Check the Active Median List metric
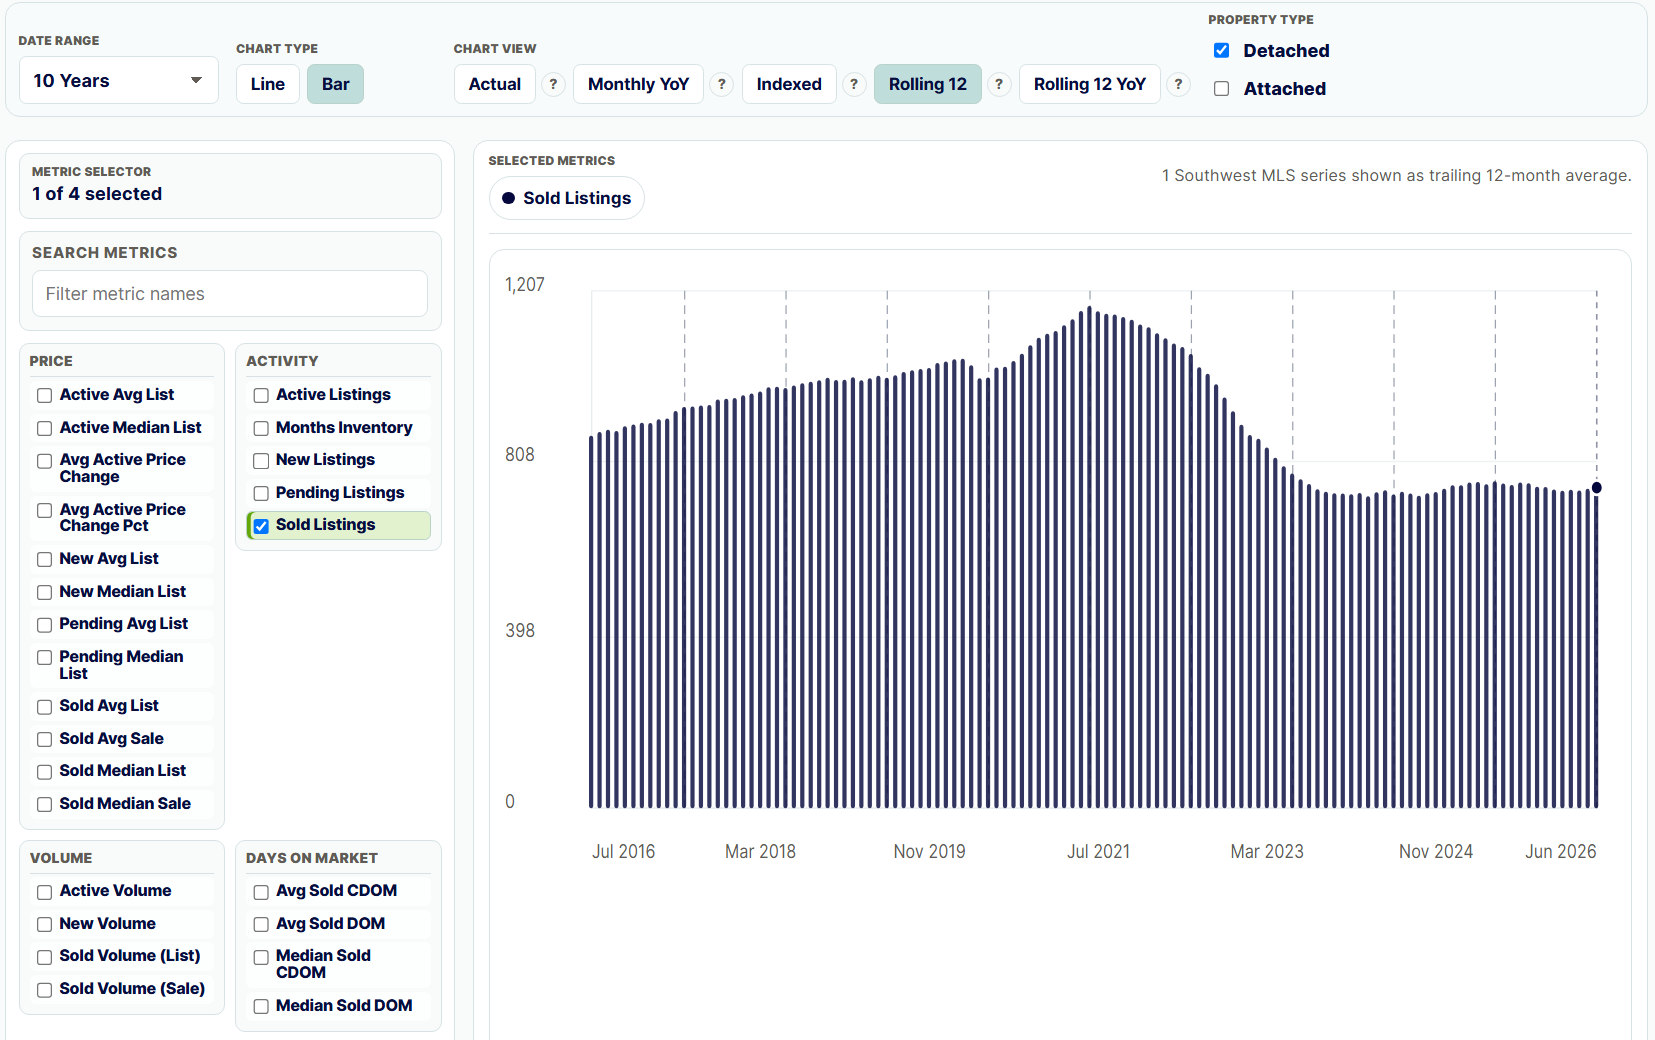Viewport: 1655px width, 1040px height. 45,429
